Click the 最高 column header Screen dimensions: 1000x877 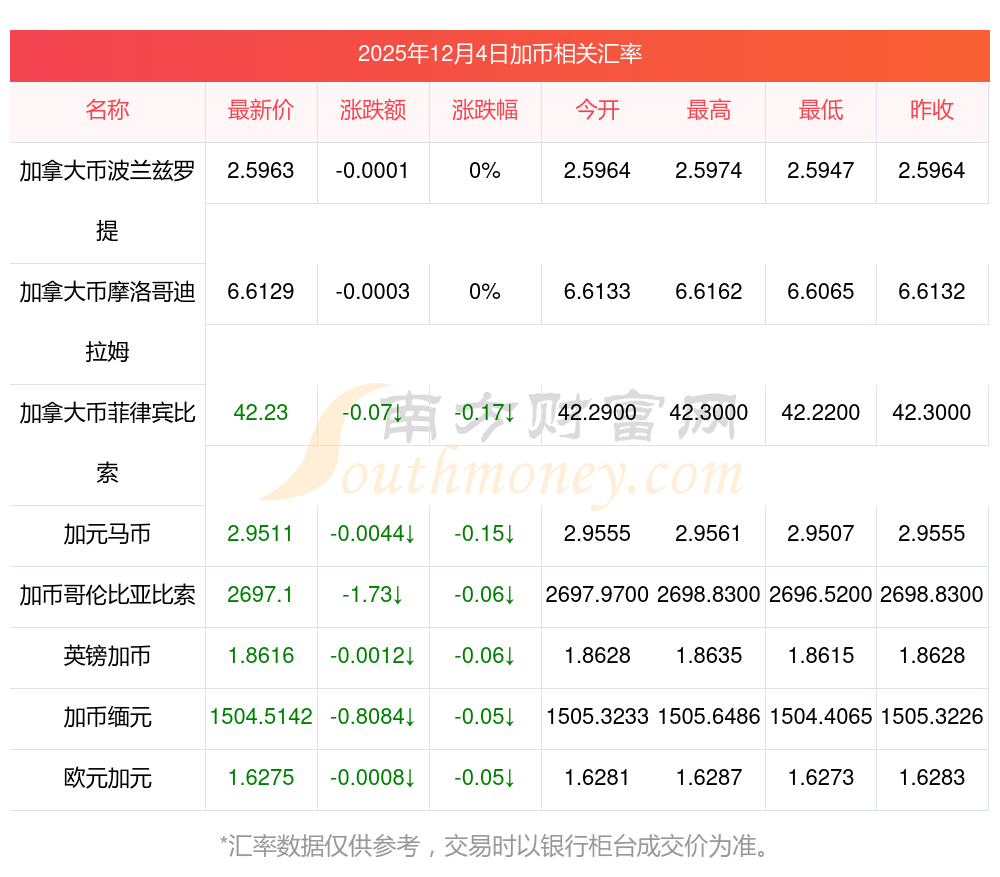click(x=709, y=111)
